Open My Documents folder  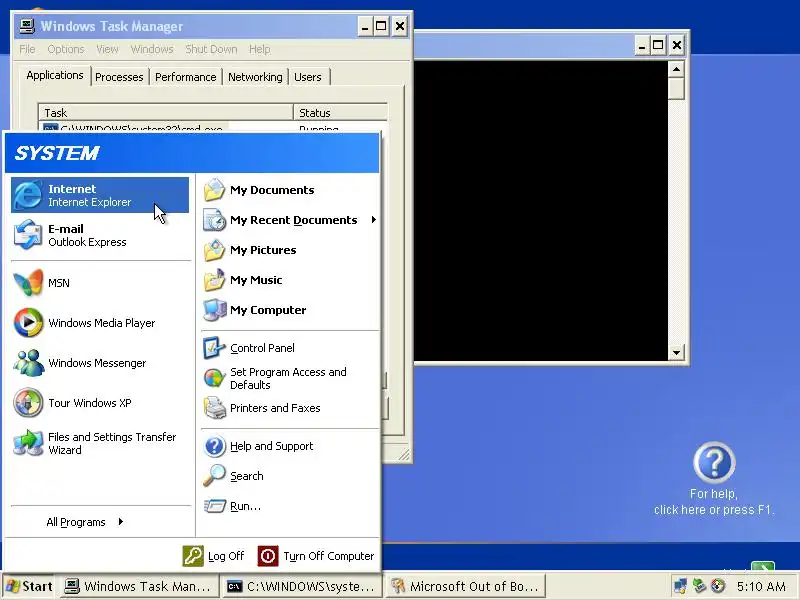[290, 190]
